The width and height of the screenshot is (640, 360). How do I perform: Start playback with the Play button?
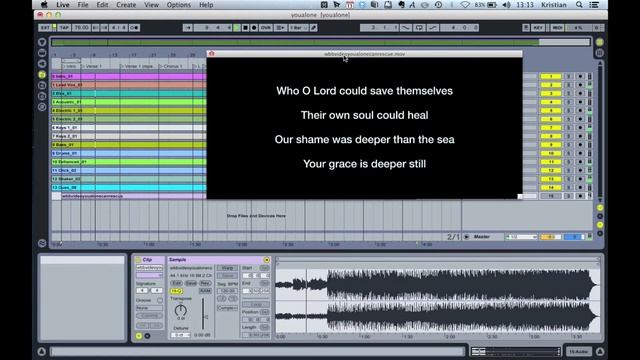pos(237,28)
